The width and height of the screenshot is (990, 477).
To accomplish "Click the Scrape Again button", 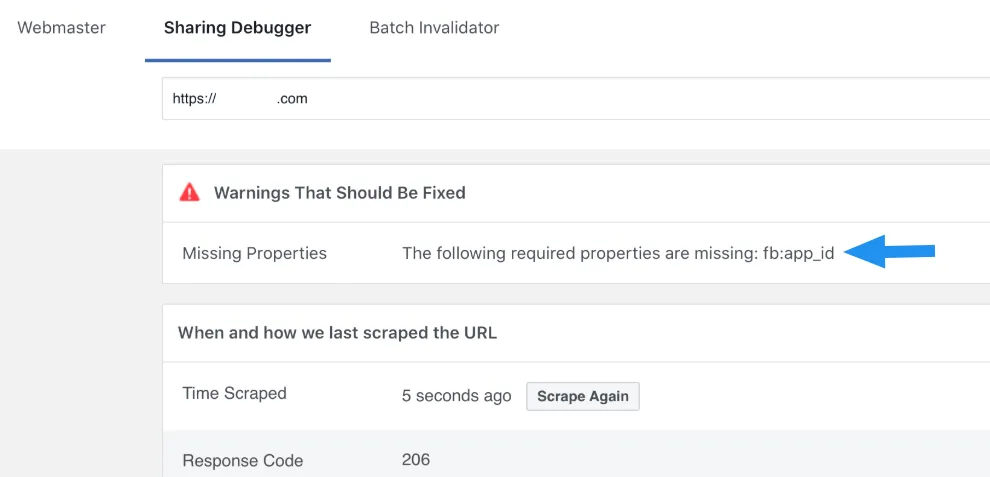I will click(x=583, y=396).
